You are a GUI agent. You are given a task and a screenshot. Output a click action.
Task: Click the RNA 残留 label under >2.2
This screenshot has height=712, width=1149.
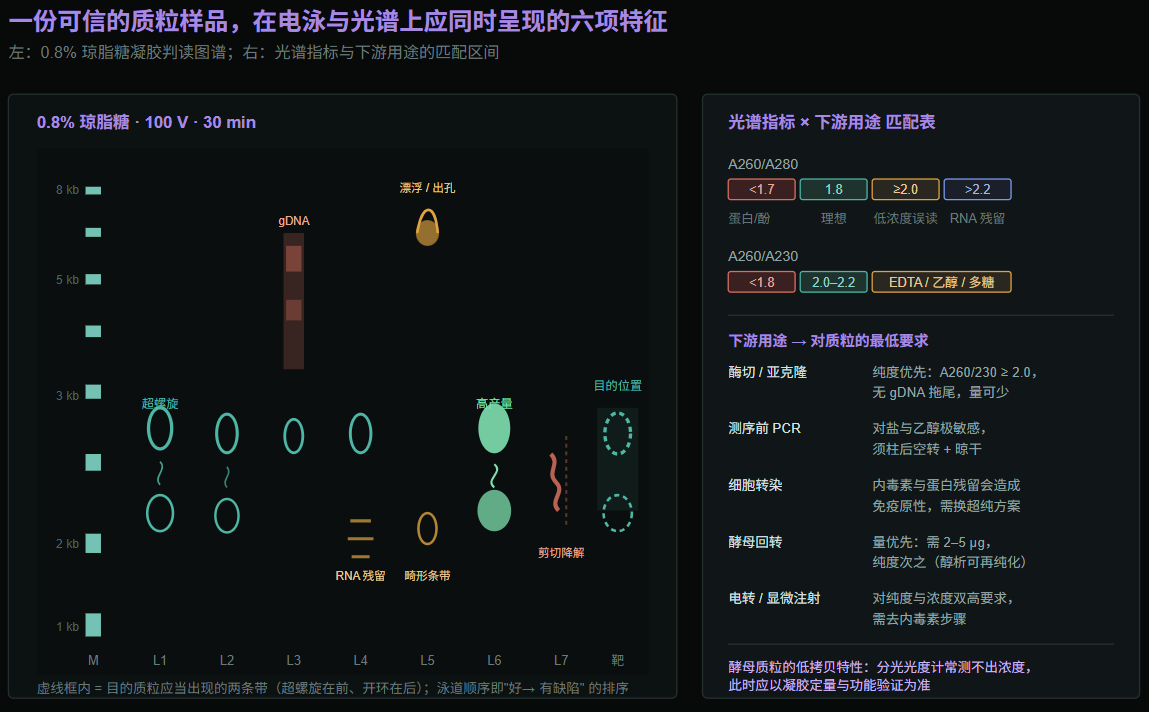coord(978,218)
